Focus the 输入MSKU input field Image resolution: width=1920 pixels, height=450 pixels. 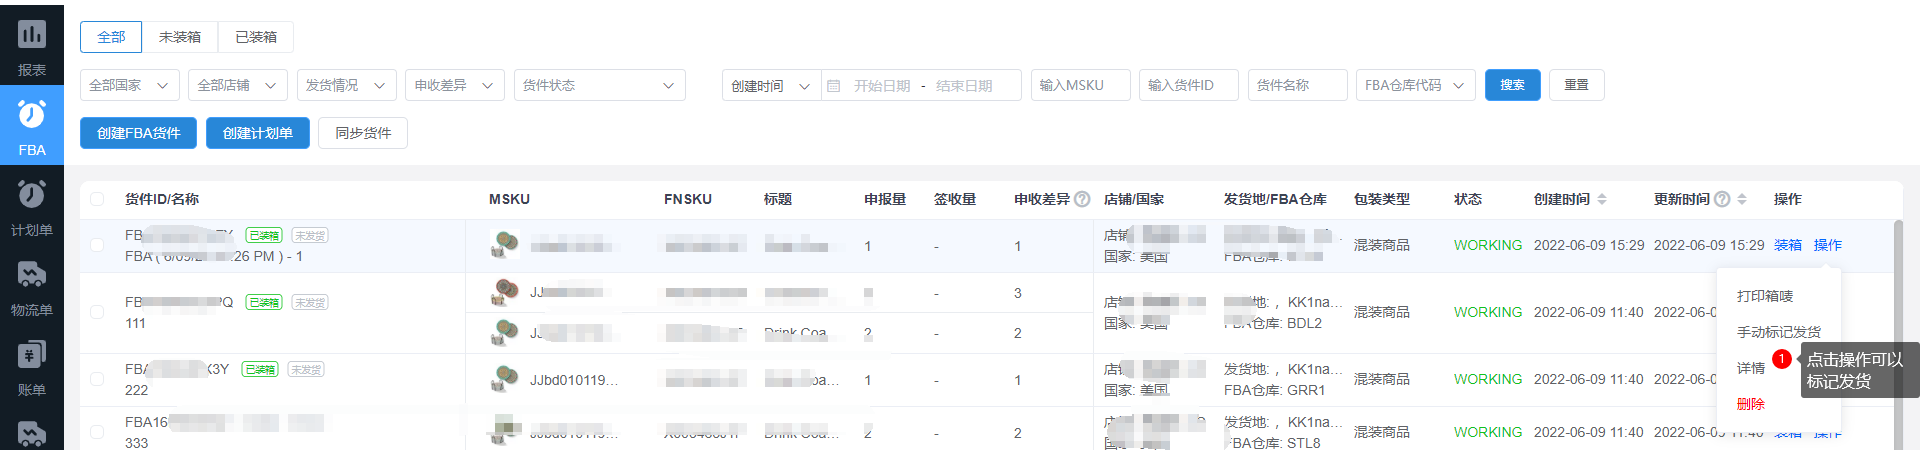1081,85
